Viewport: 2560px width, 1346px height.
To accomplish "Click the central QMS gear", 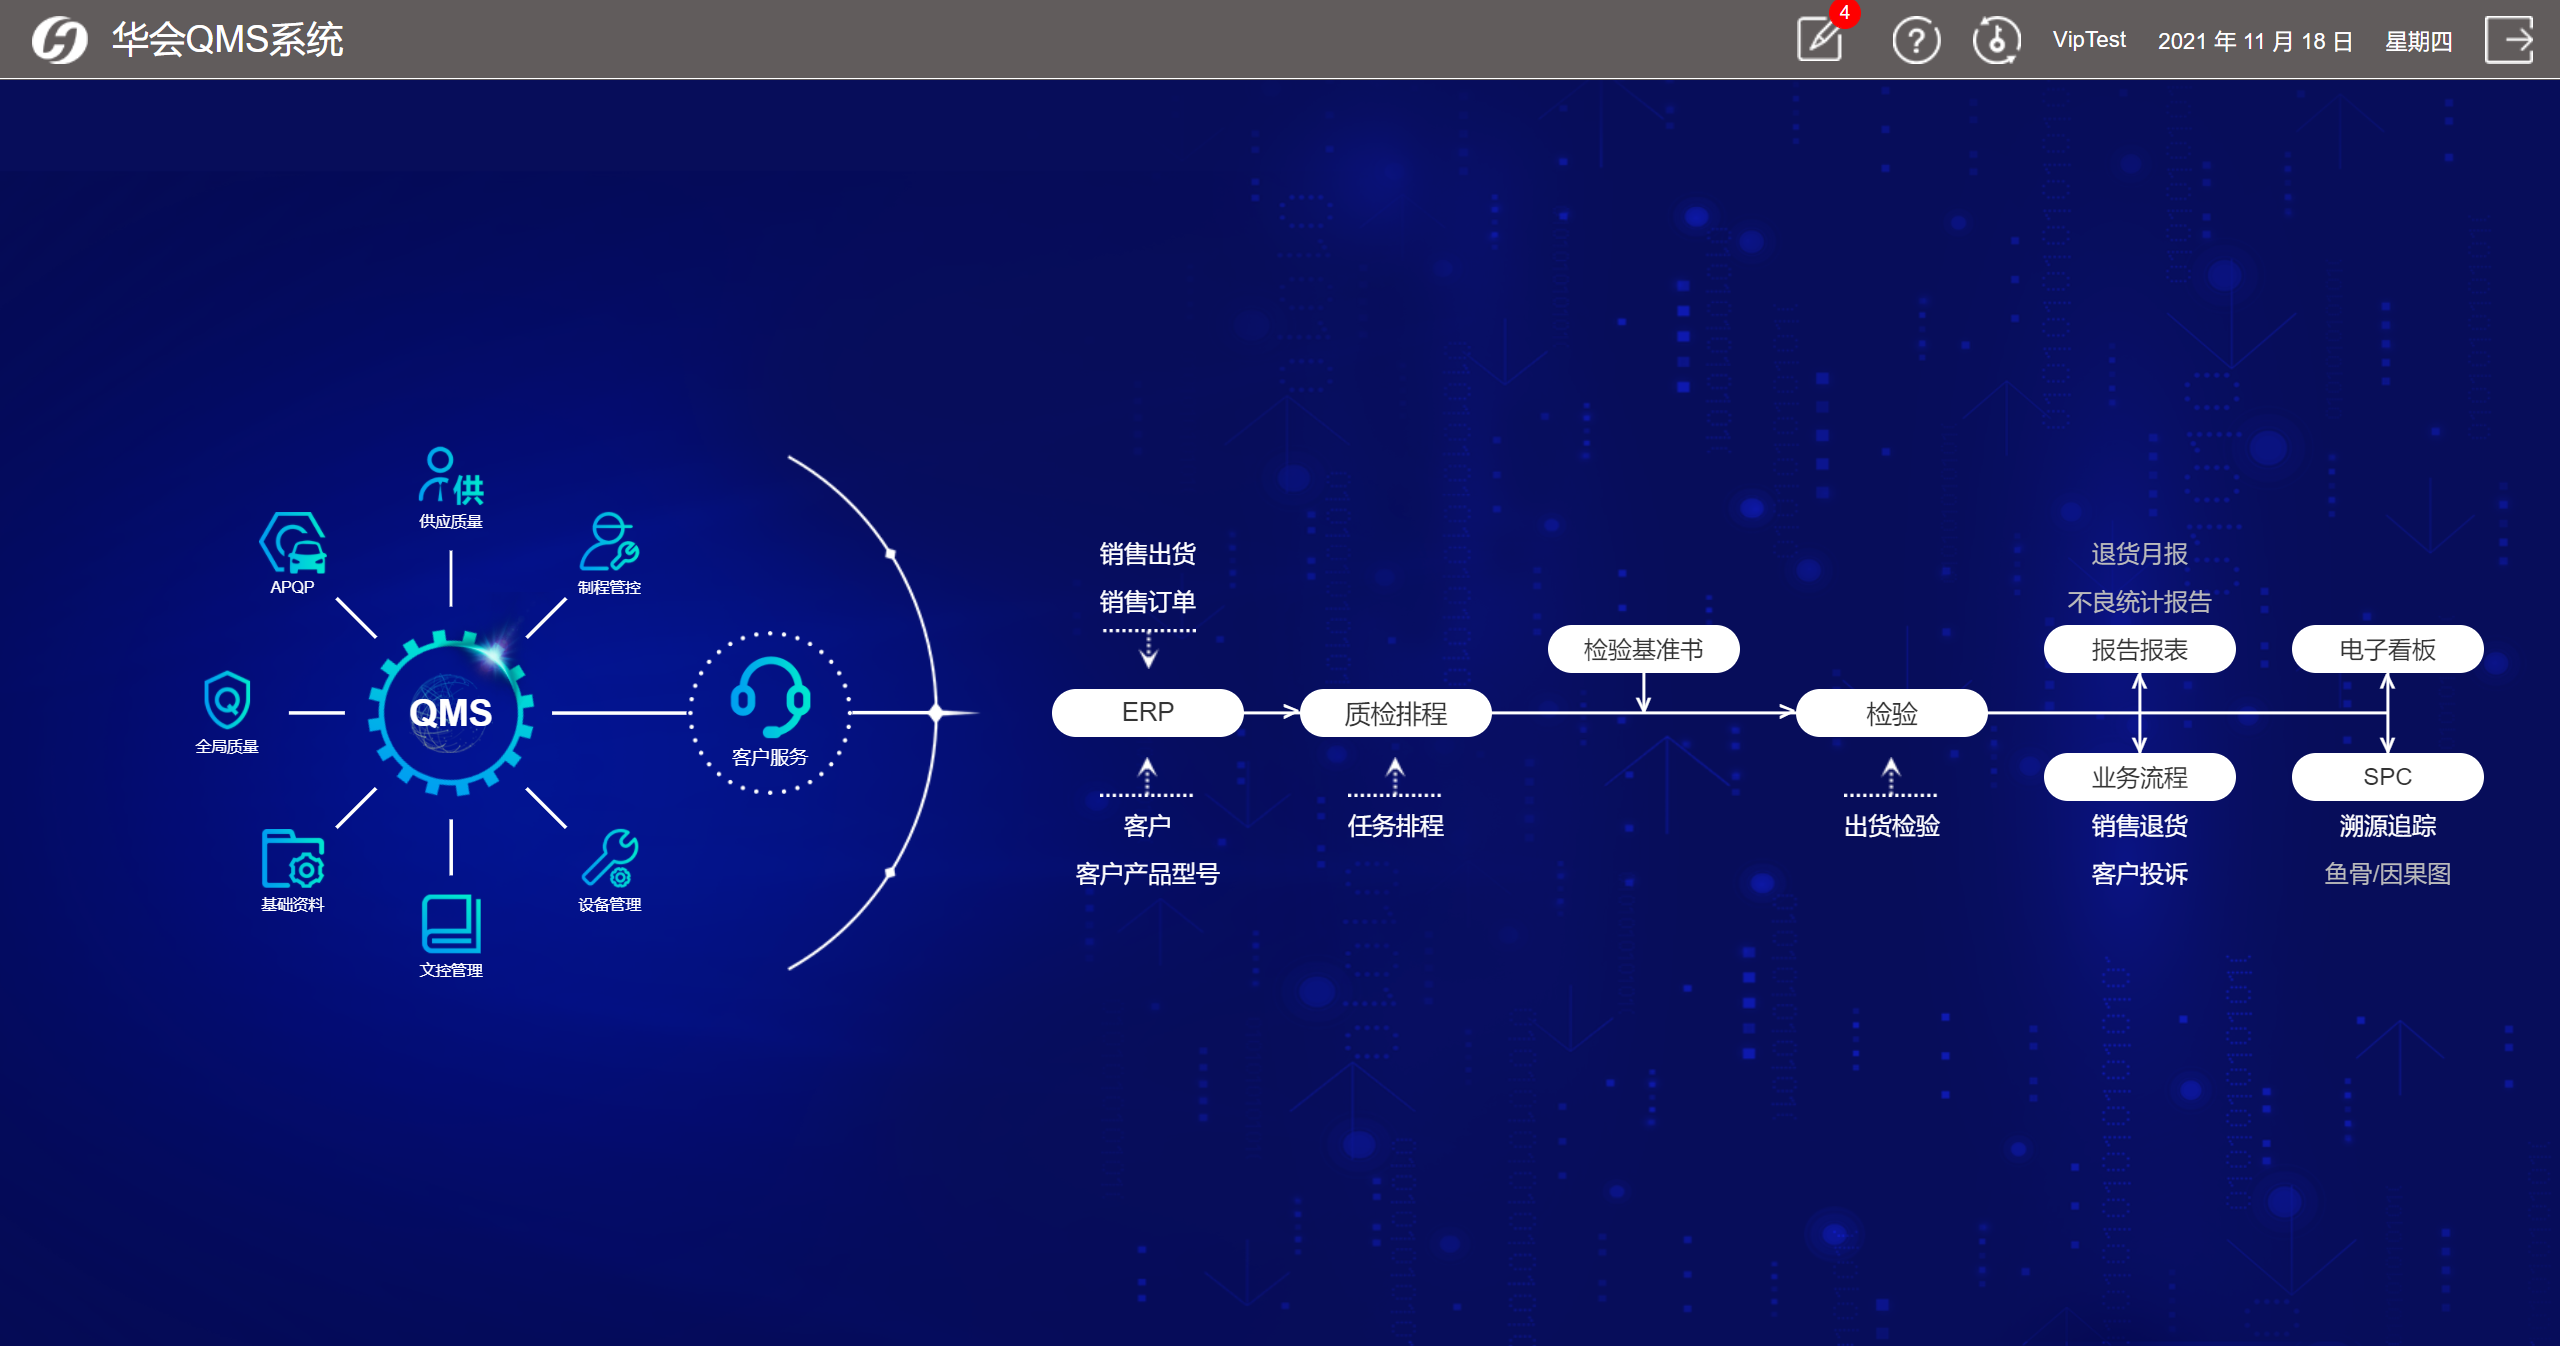I will [450, 713].
